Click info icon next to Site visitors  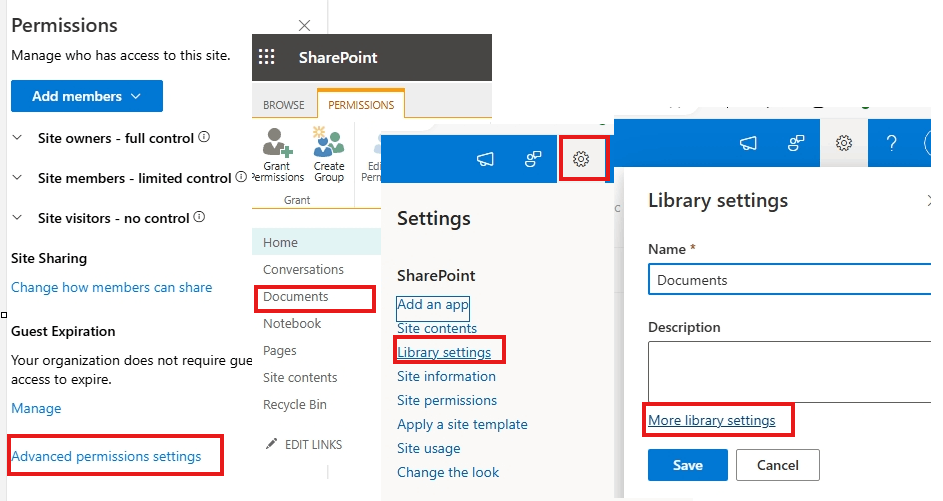(199, 217)
